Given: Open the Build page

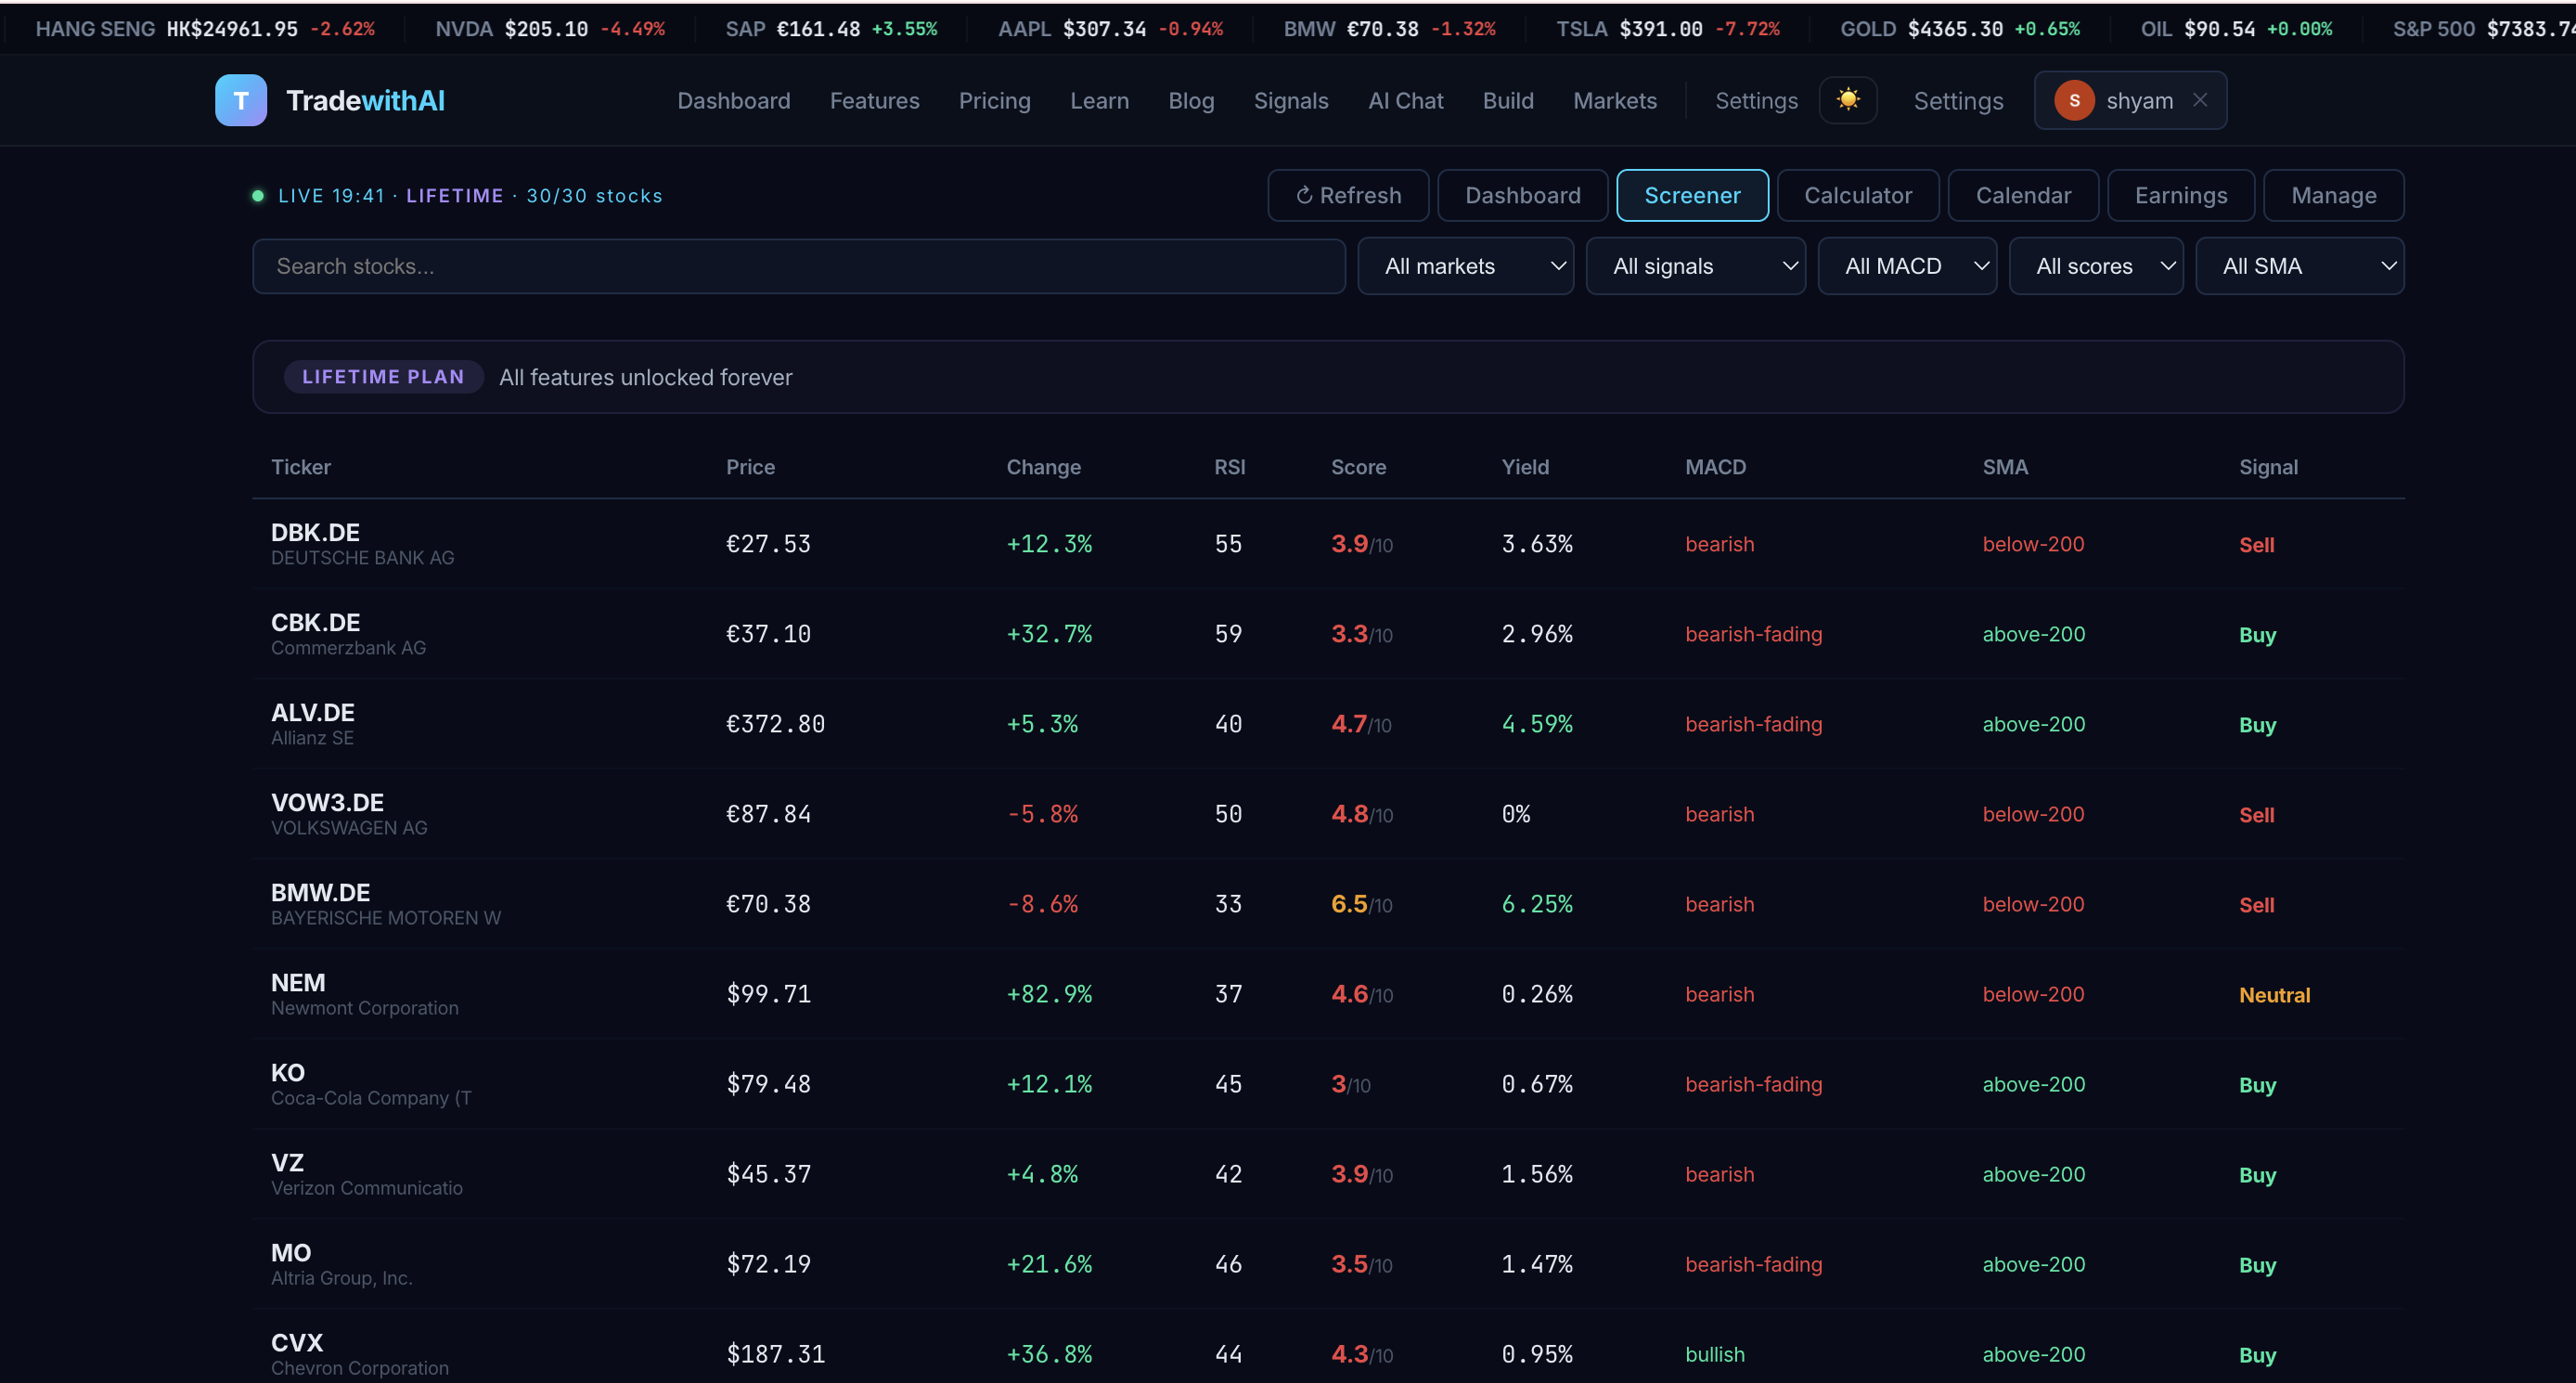Looking at the screenshot, I should click(x=1508, y=101).
